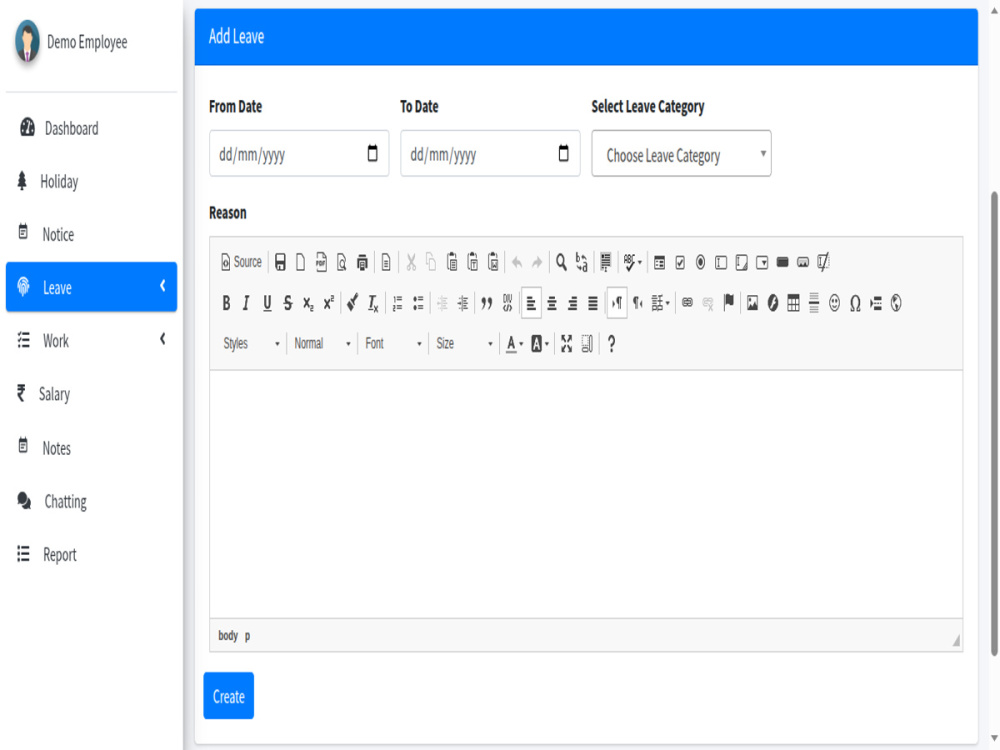Select Center alignment option
This screenshot has width=1000, height=750.
552,304
